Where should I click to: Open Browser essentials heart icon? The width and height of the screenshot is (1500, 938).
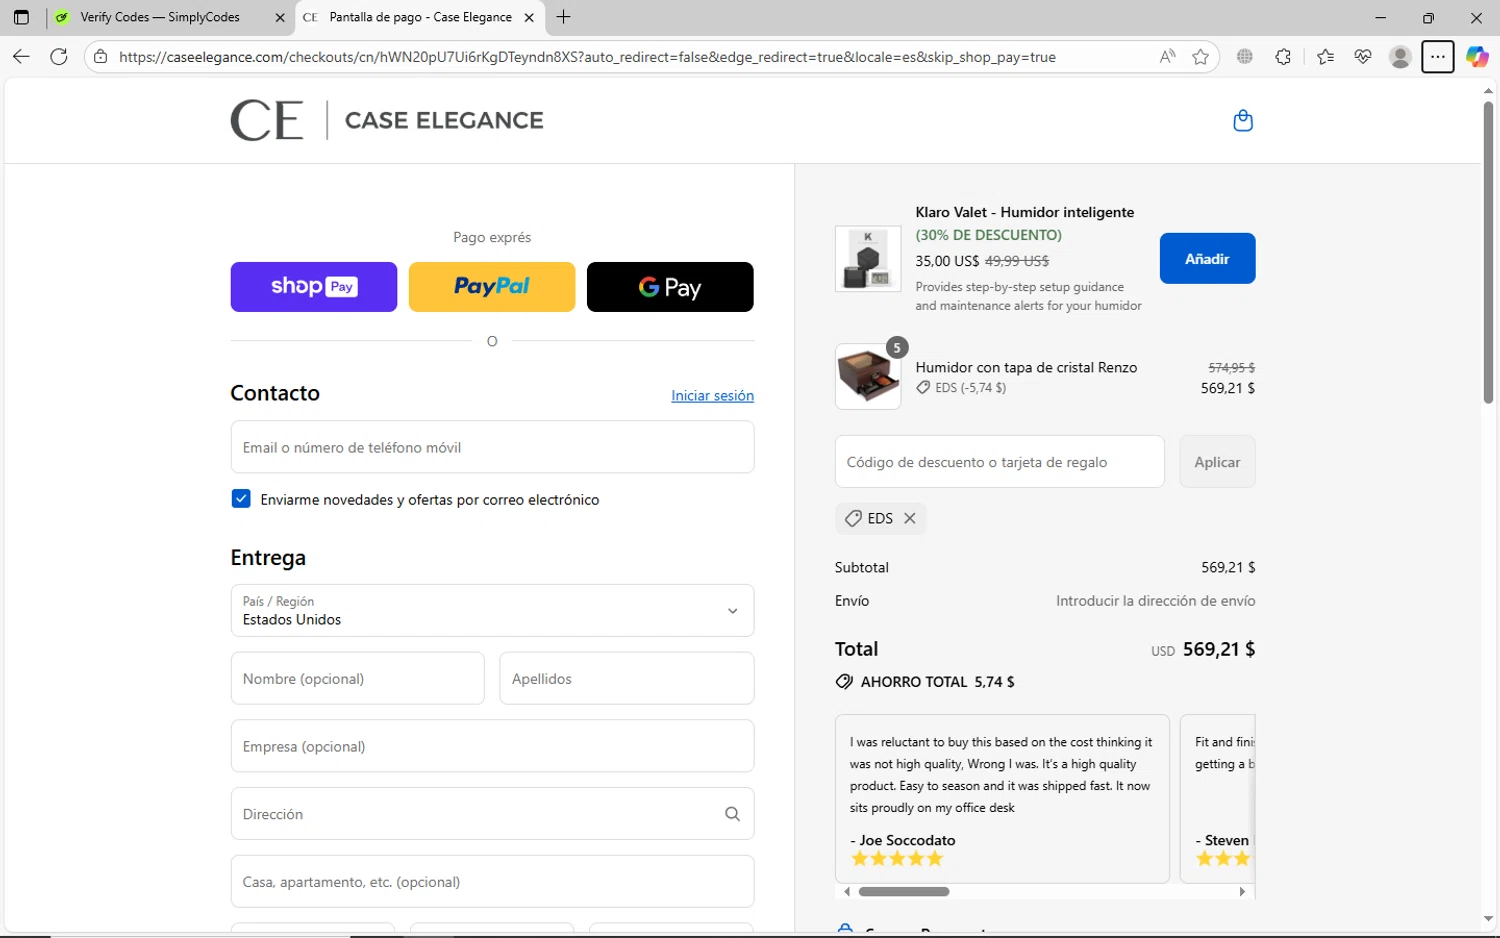(x=1362, y=57)
